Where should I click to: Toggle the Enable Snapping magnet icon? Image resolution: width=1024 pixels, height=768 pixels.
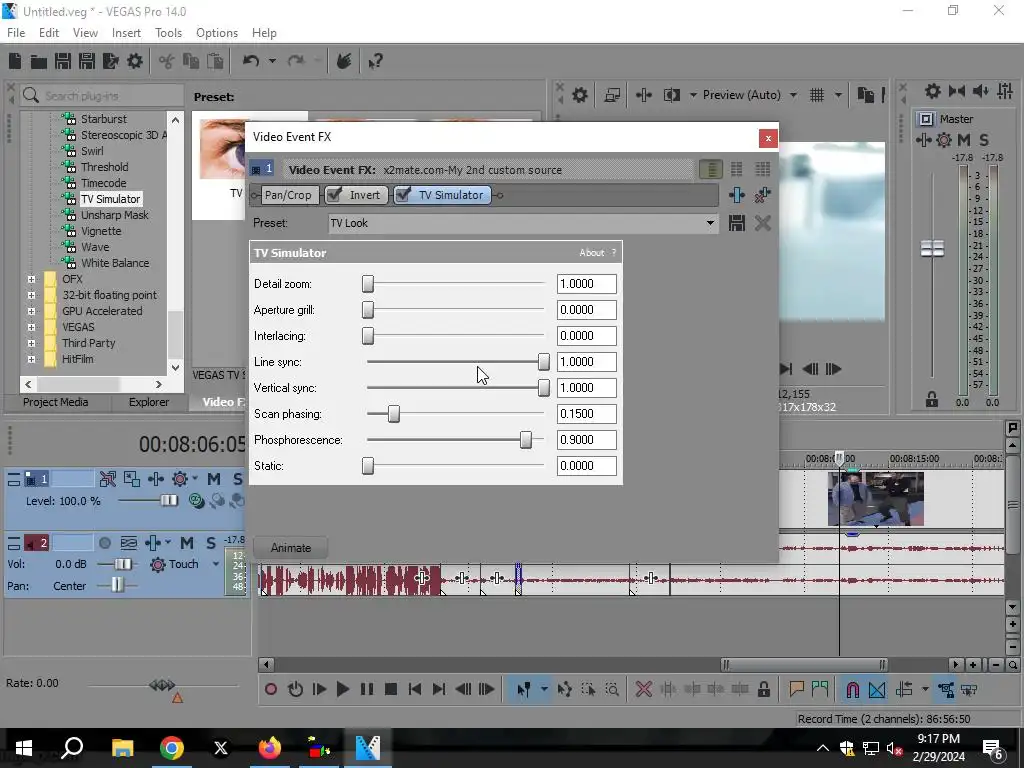[852, 689]
